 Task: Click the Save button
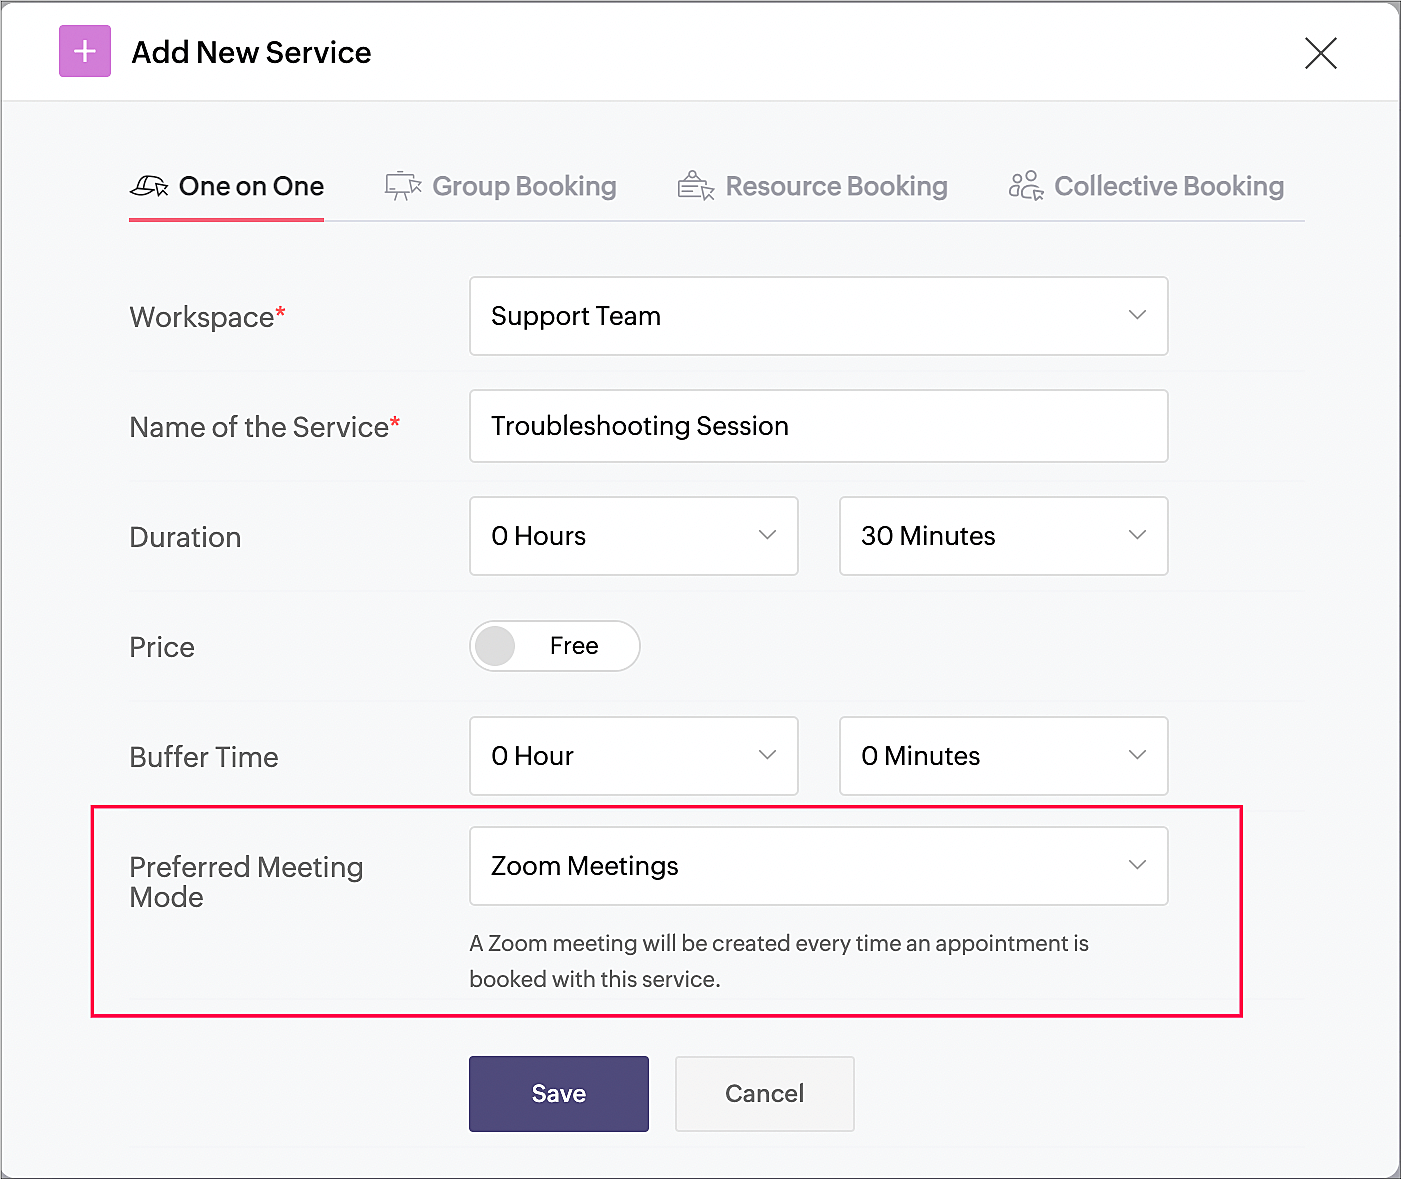pos(559,1094)
